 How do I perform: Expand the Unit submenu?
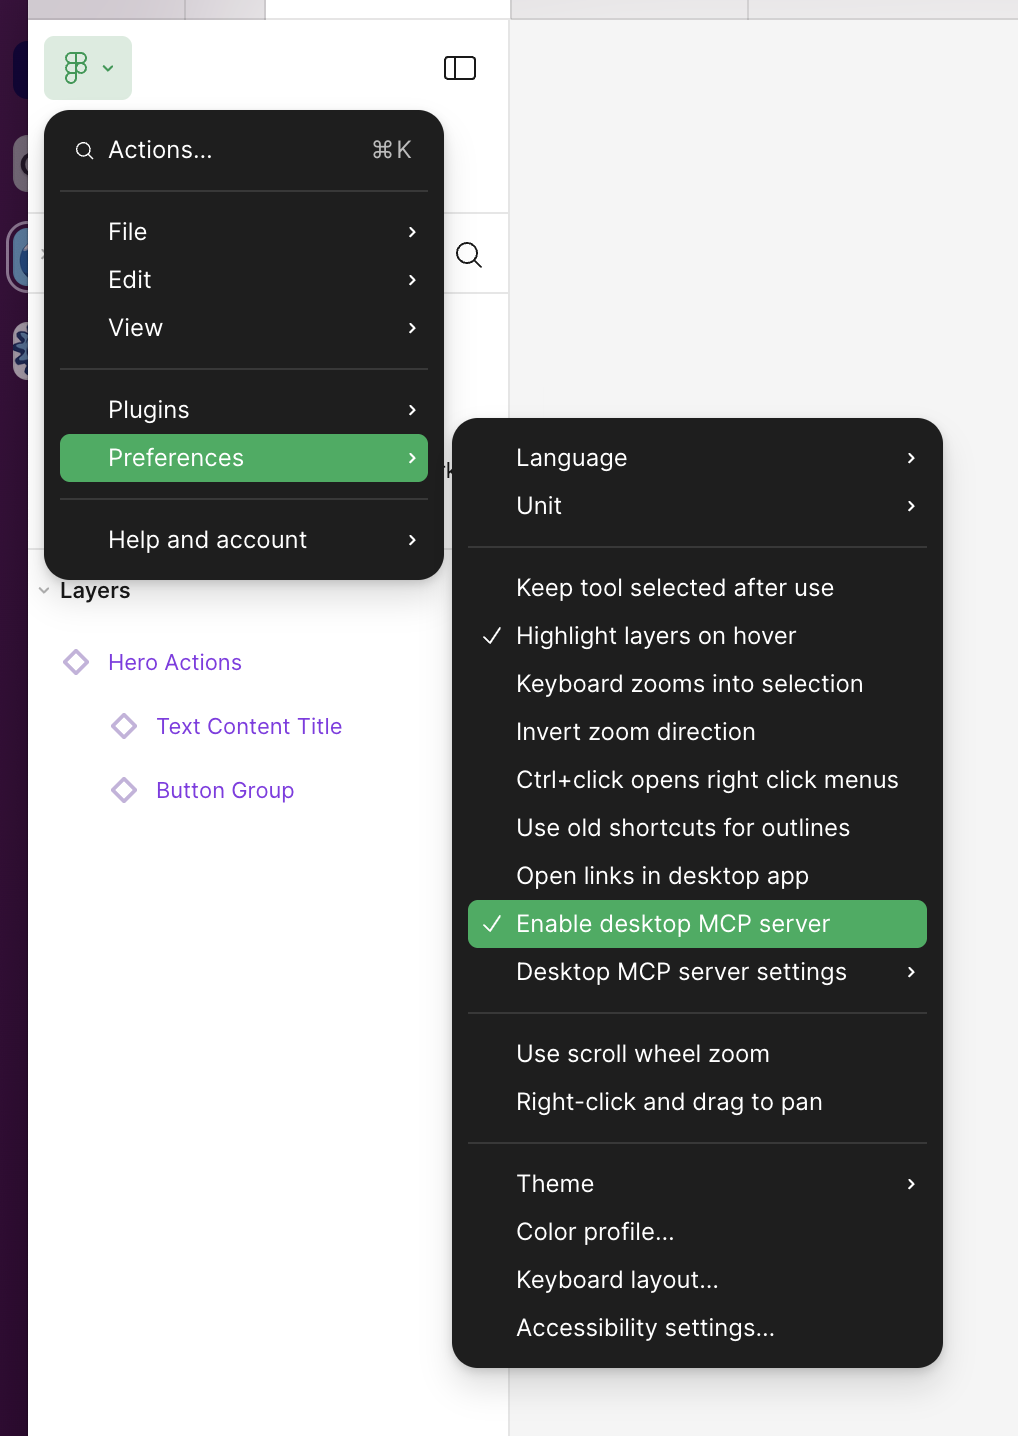pos(539,506)
